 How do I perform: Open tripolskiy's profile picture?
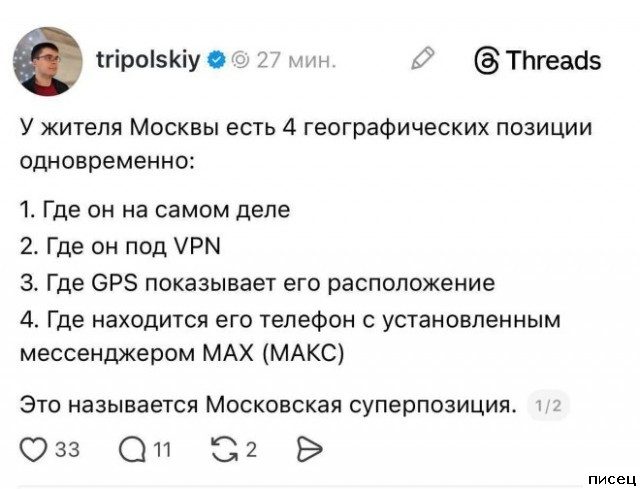tap(47, 61)
